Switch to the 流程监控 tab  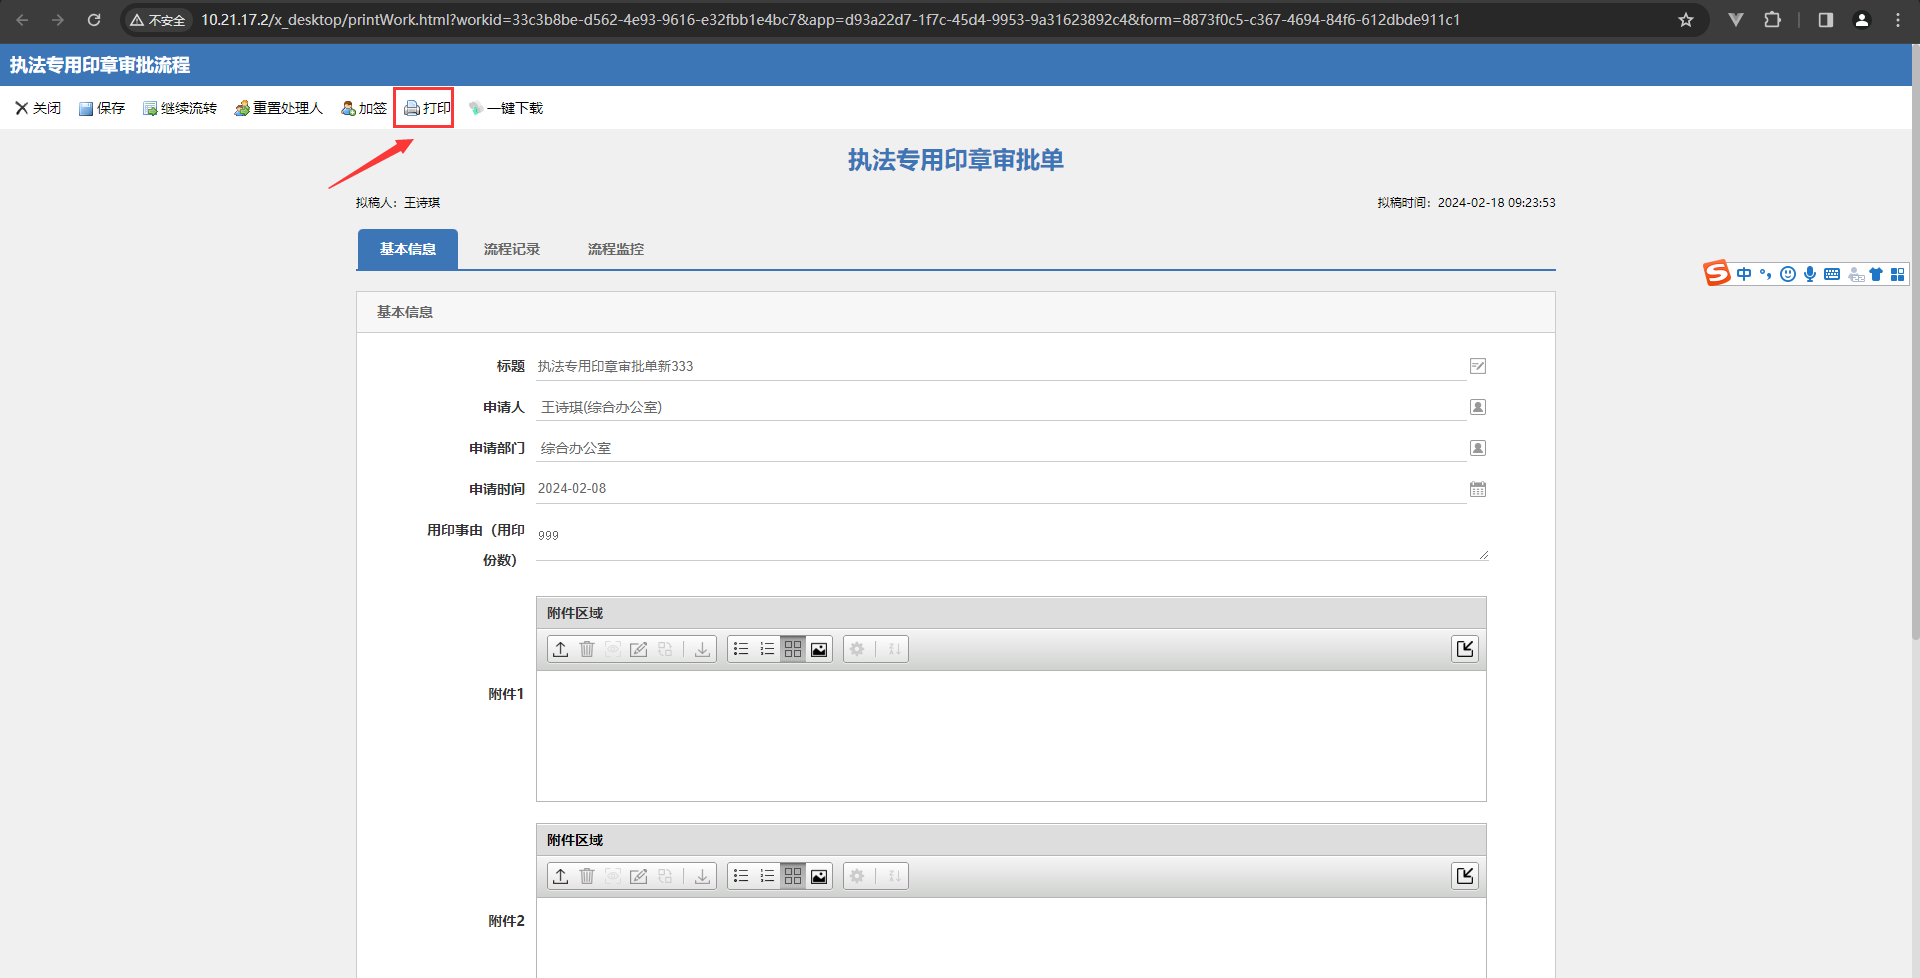(615, 249)
